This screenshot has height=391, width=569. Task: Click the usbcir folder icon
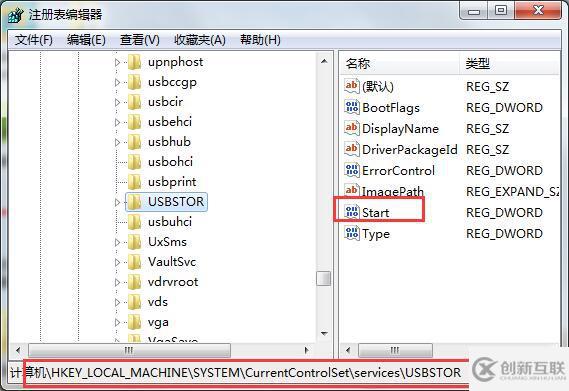[x=134, y=102]
